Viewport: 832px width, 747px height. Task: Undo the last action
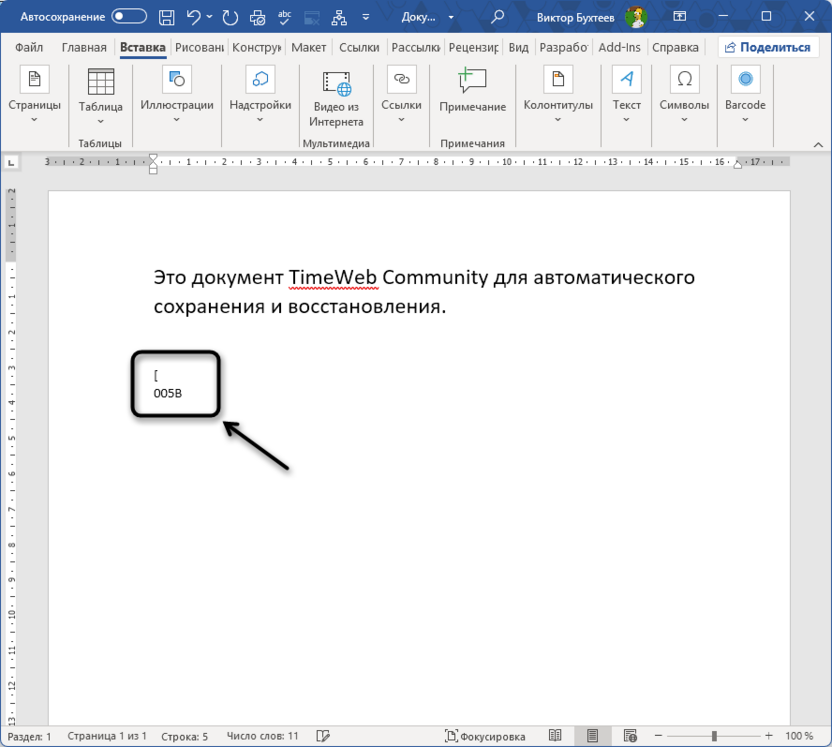(193, 18)
